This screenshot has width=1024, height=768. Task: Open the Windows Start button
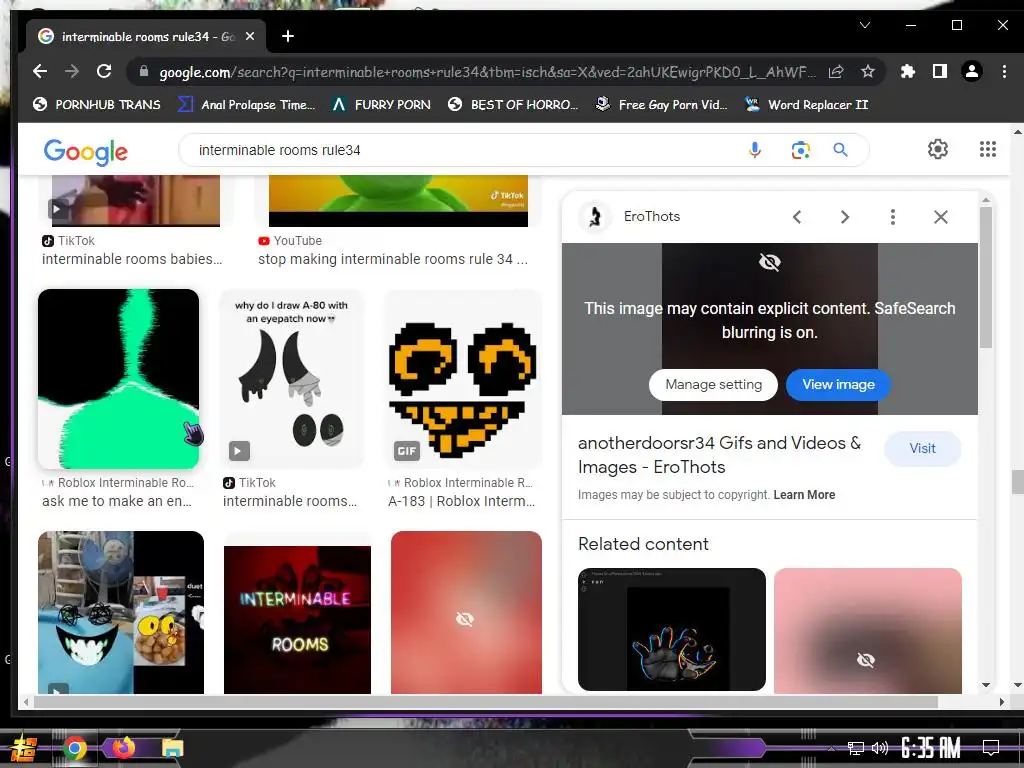[23, 748]
